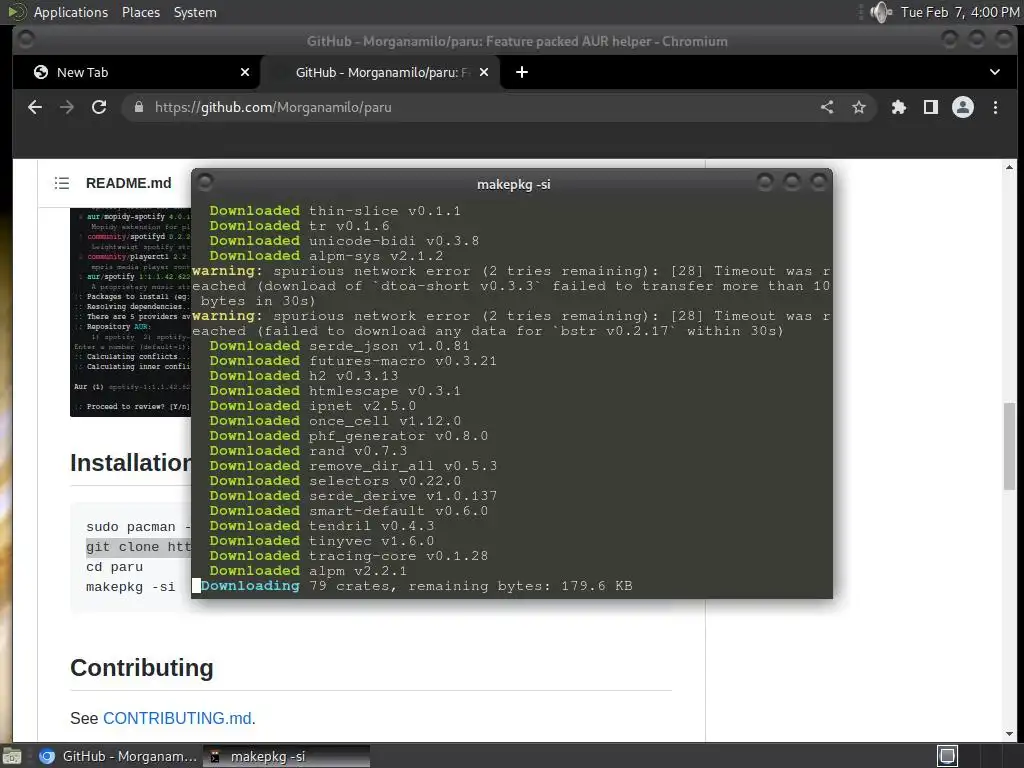Open the System menu

pyautogui.click(x=195, y=12)
